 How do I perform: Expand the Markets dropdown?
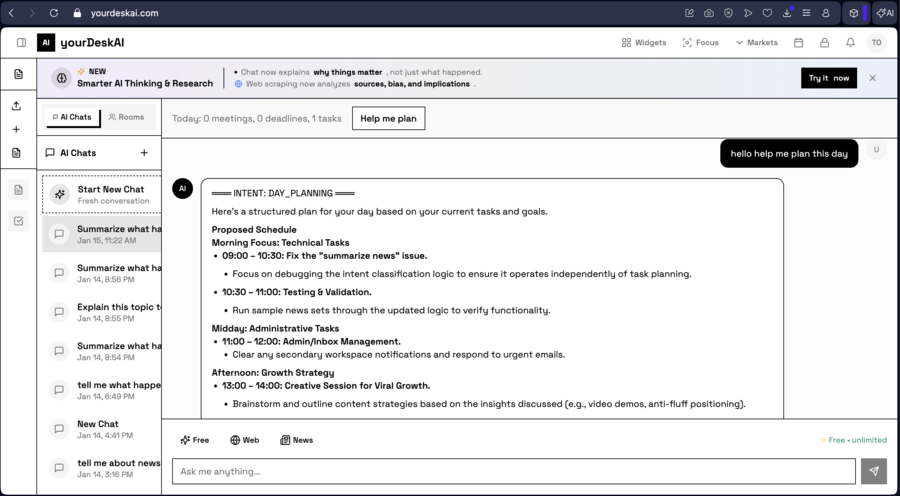pyautogui.click(x=756, y=43)
